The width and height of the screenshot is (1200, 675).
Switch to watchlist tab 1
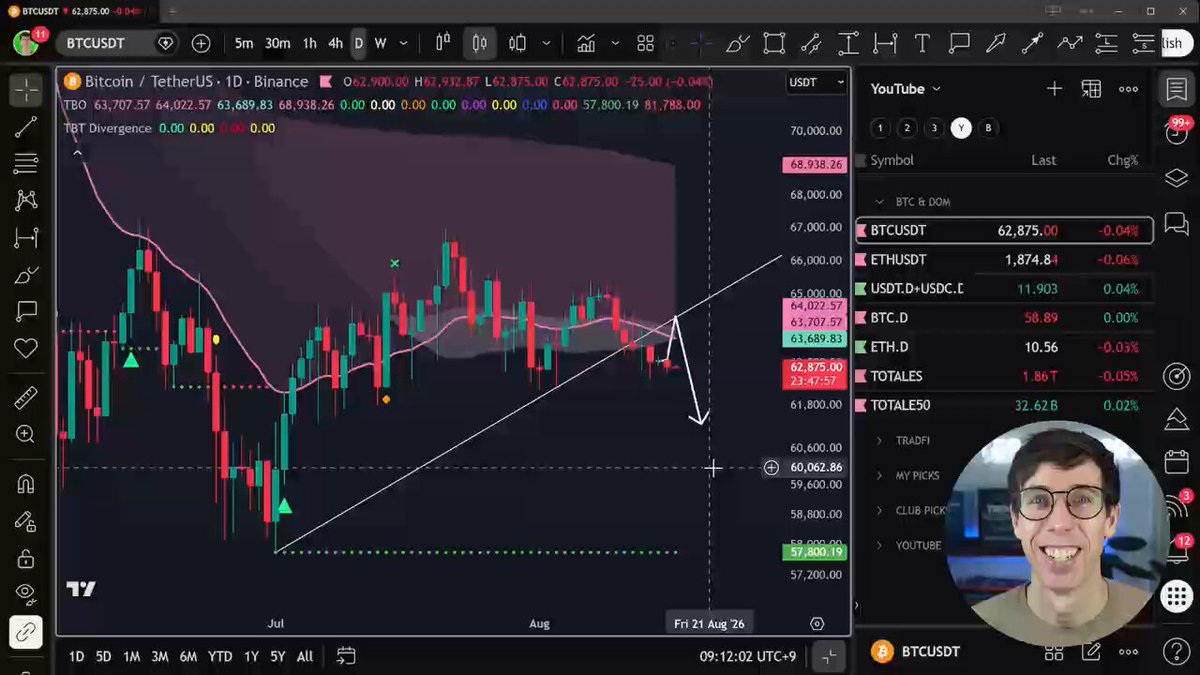[879, 128]
